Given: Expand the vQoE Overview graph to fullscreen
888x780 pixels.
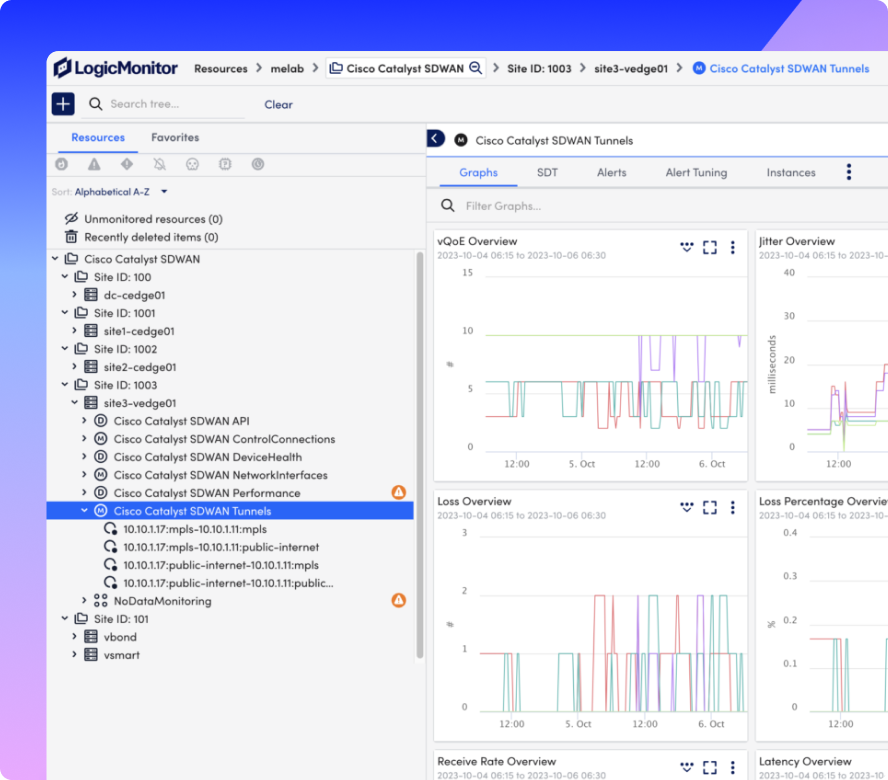Looking at the screenshot, I should (710, 247).
